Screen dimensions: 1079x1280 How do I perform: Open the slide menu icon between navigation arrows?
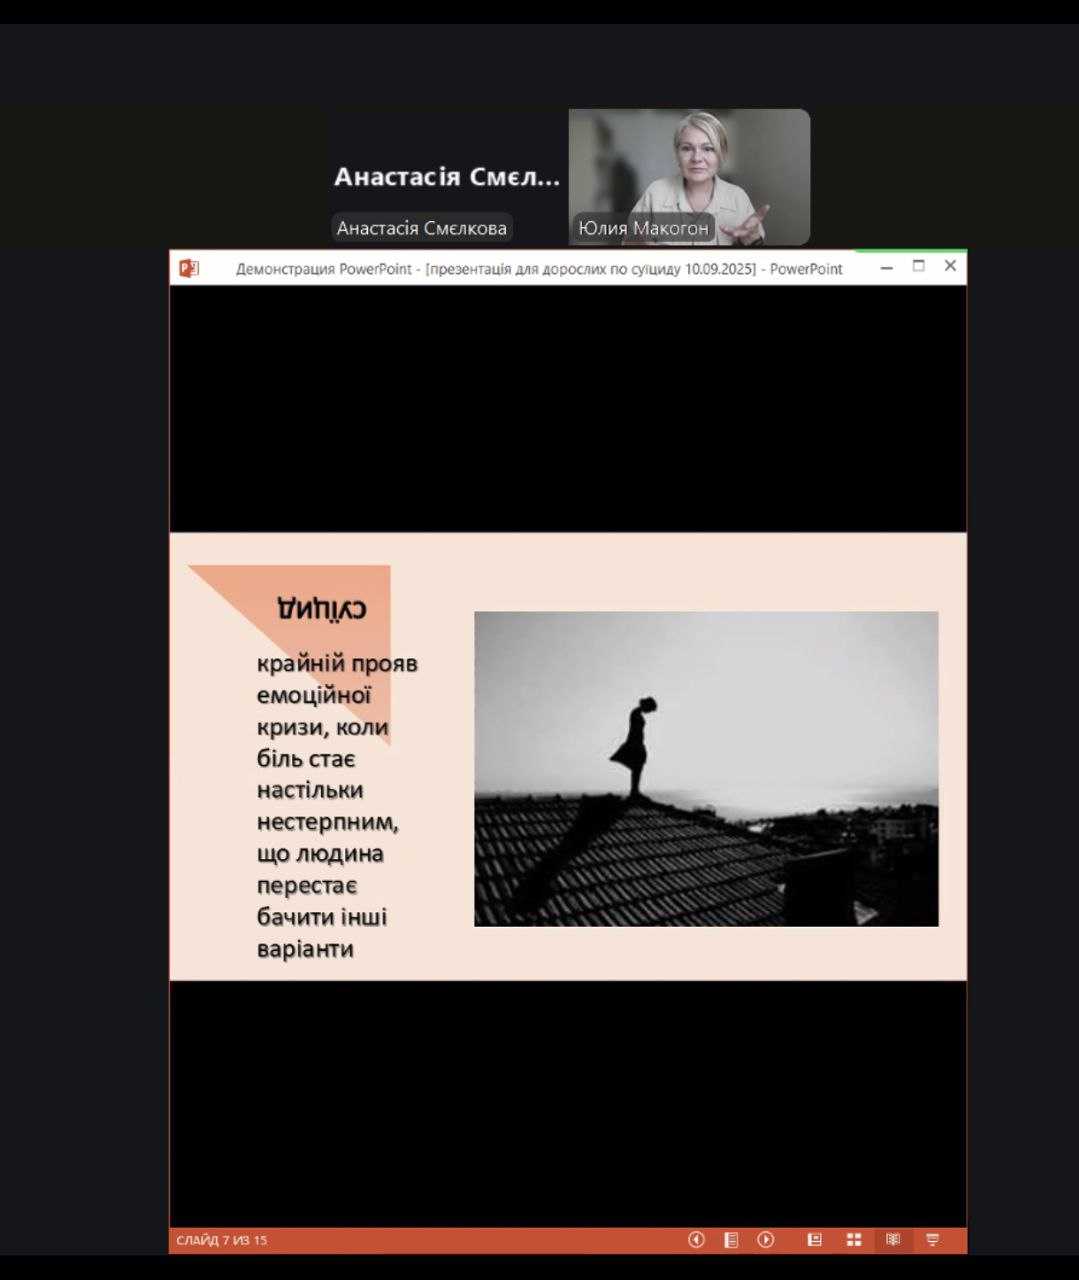click(731, 1240)
